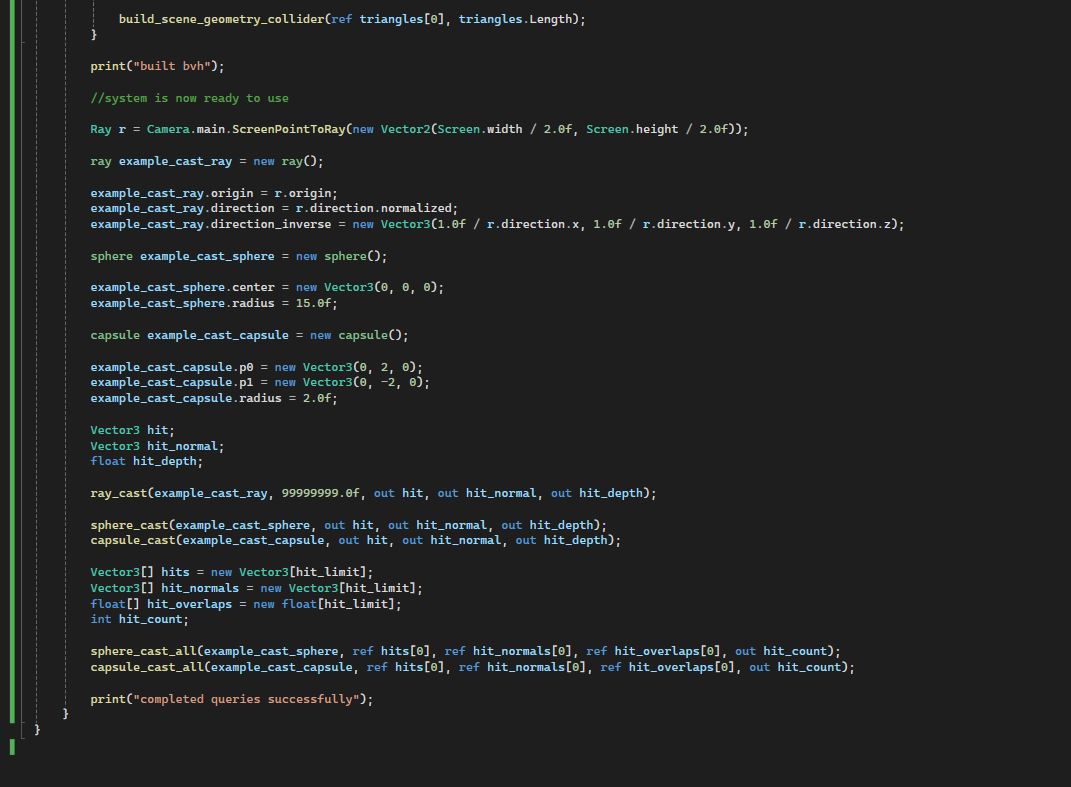Click example_cast_ray.origin assignment line
This screenshot has width=1071, height=787.
[x=214, y=193]
